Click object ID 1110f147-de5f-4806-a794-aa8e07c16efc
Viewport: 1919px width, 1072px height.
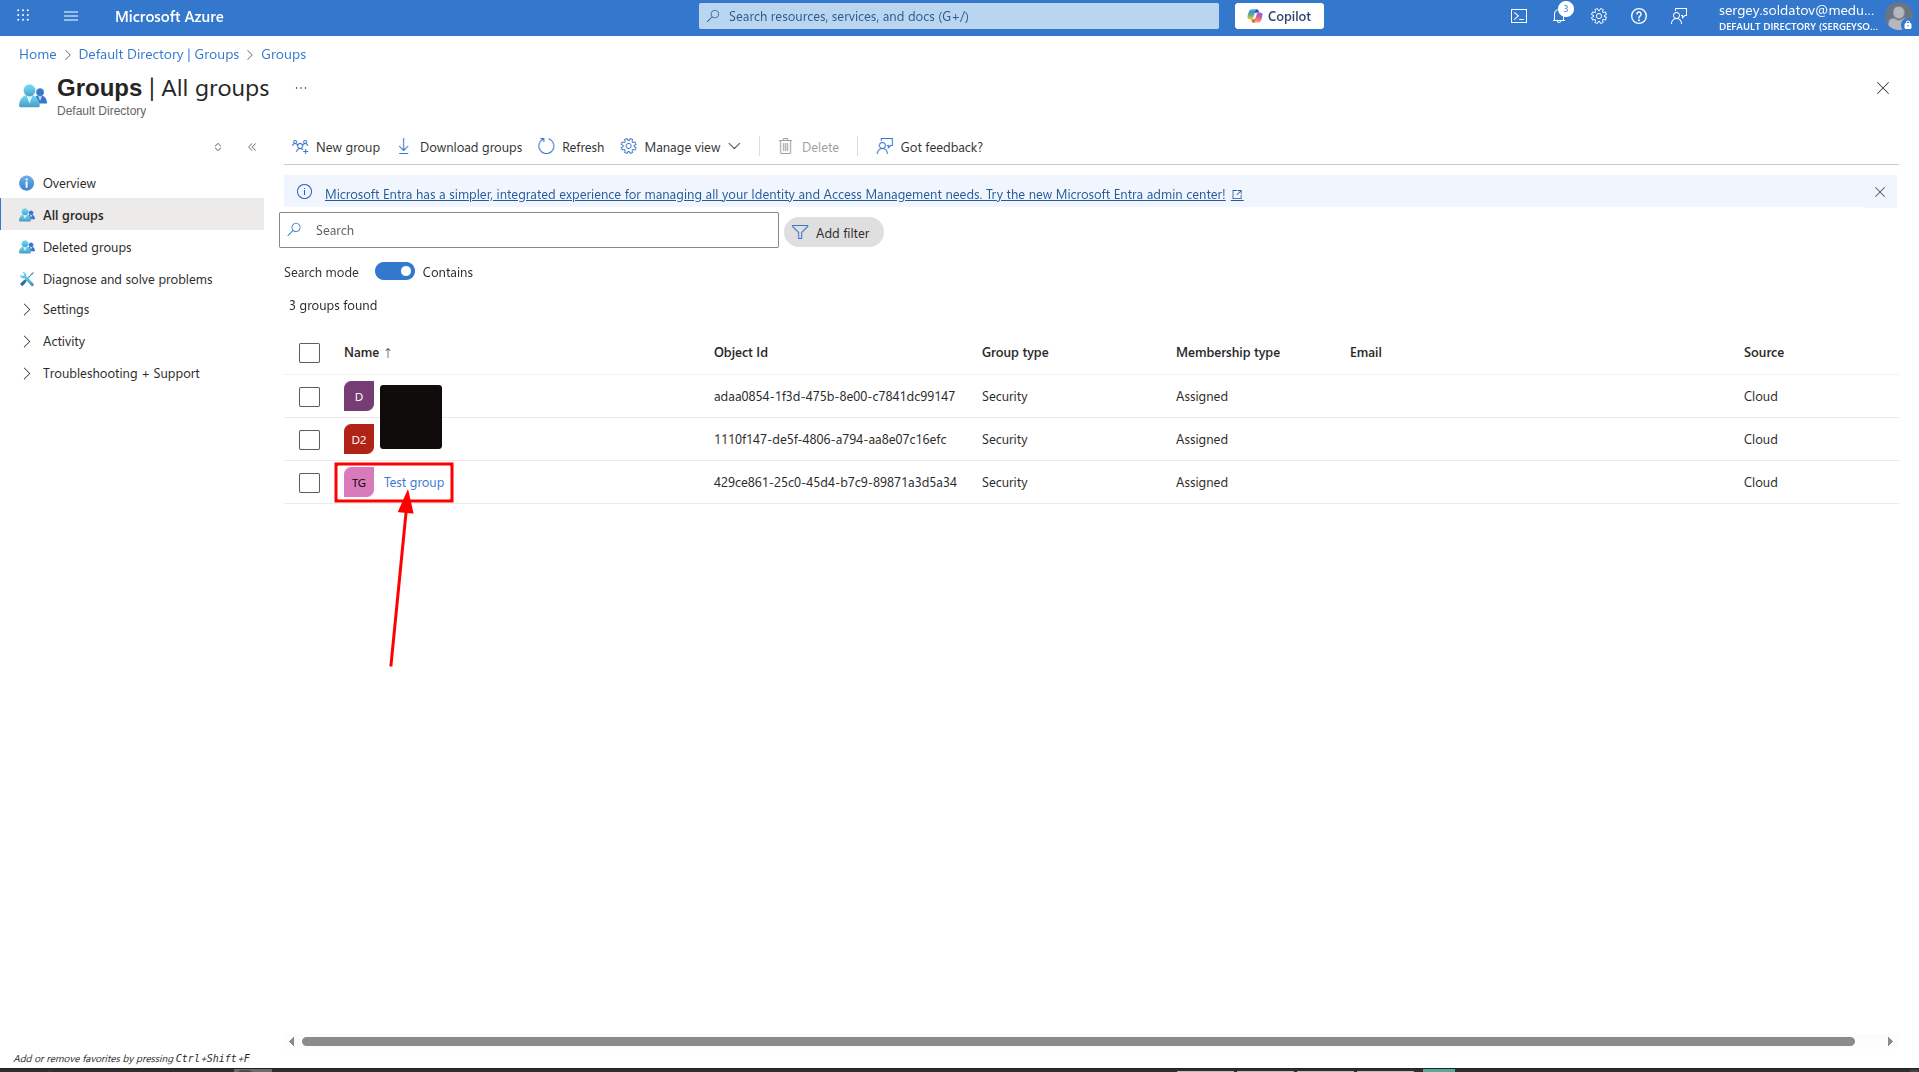[830, 440]
